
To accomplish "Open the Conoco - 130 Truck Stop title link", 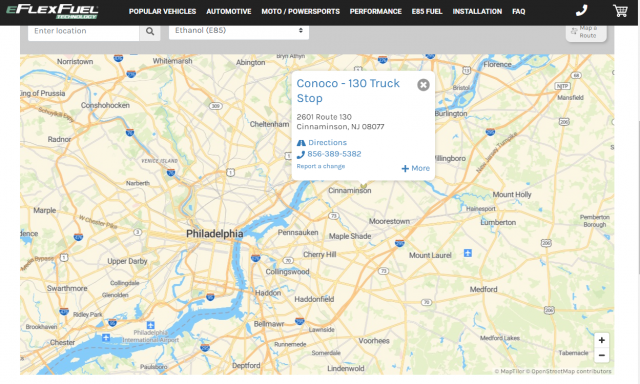I will 348,91.
